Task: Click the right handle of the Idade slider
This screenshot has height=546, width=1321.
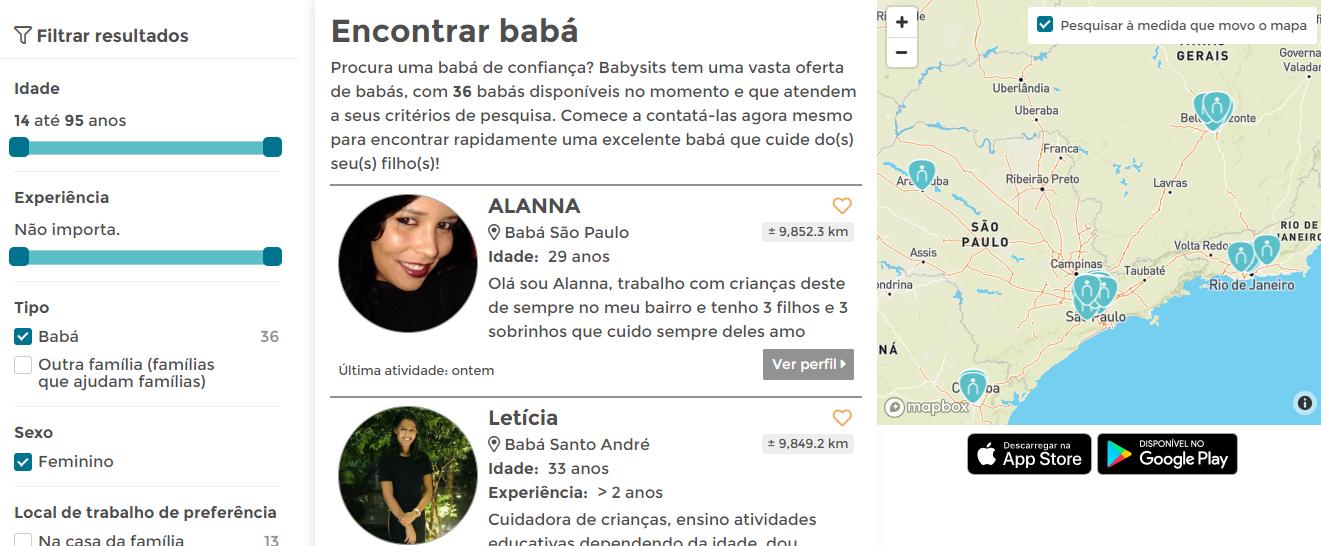Action: tap(272, 148)
